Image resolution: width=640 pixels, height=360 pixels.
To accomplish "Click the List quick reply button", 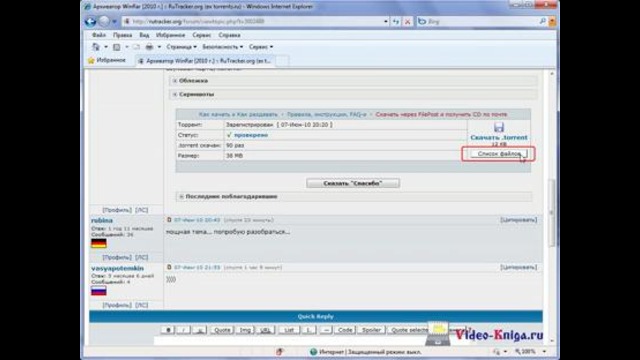I will [289, 330].
